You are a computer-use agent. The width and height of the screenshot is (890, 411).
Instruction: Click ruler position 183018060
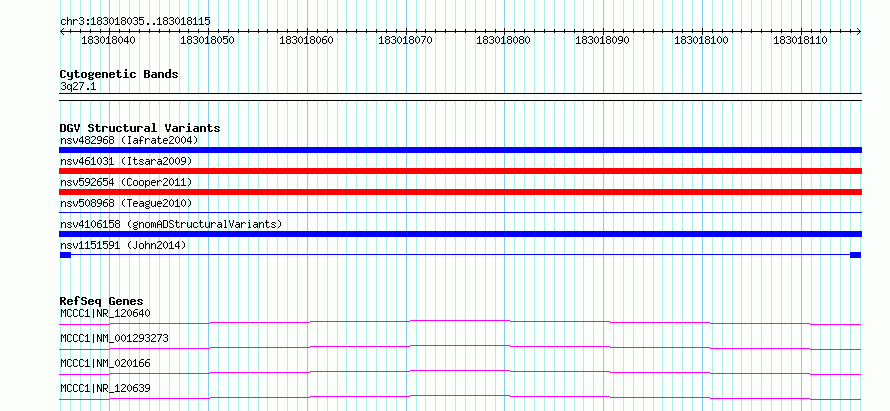tap(307, 40)
